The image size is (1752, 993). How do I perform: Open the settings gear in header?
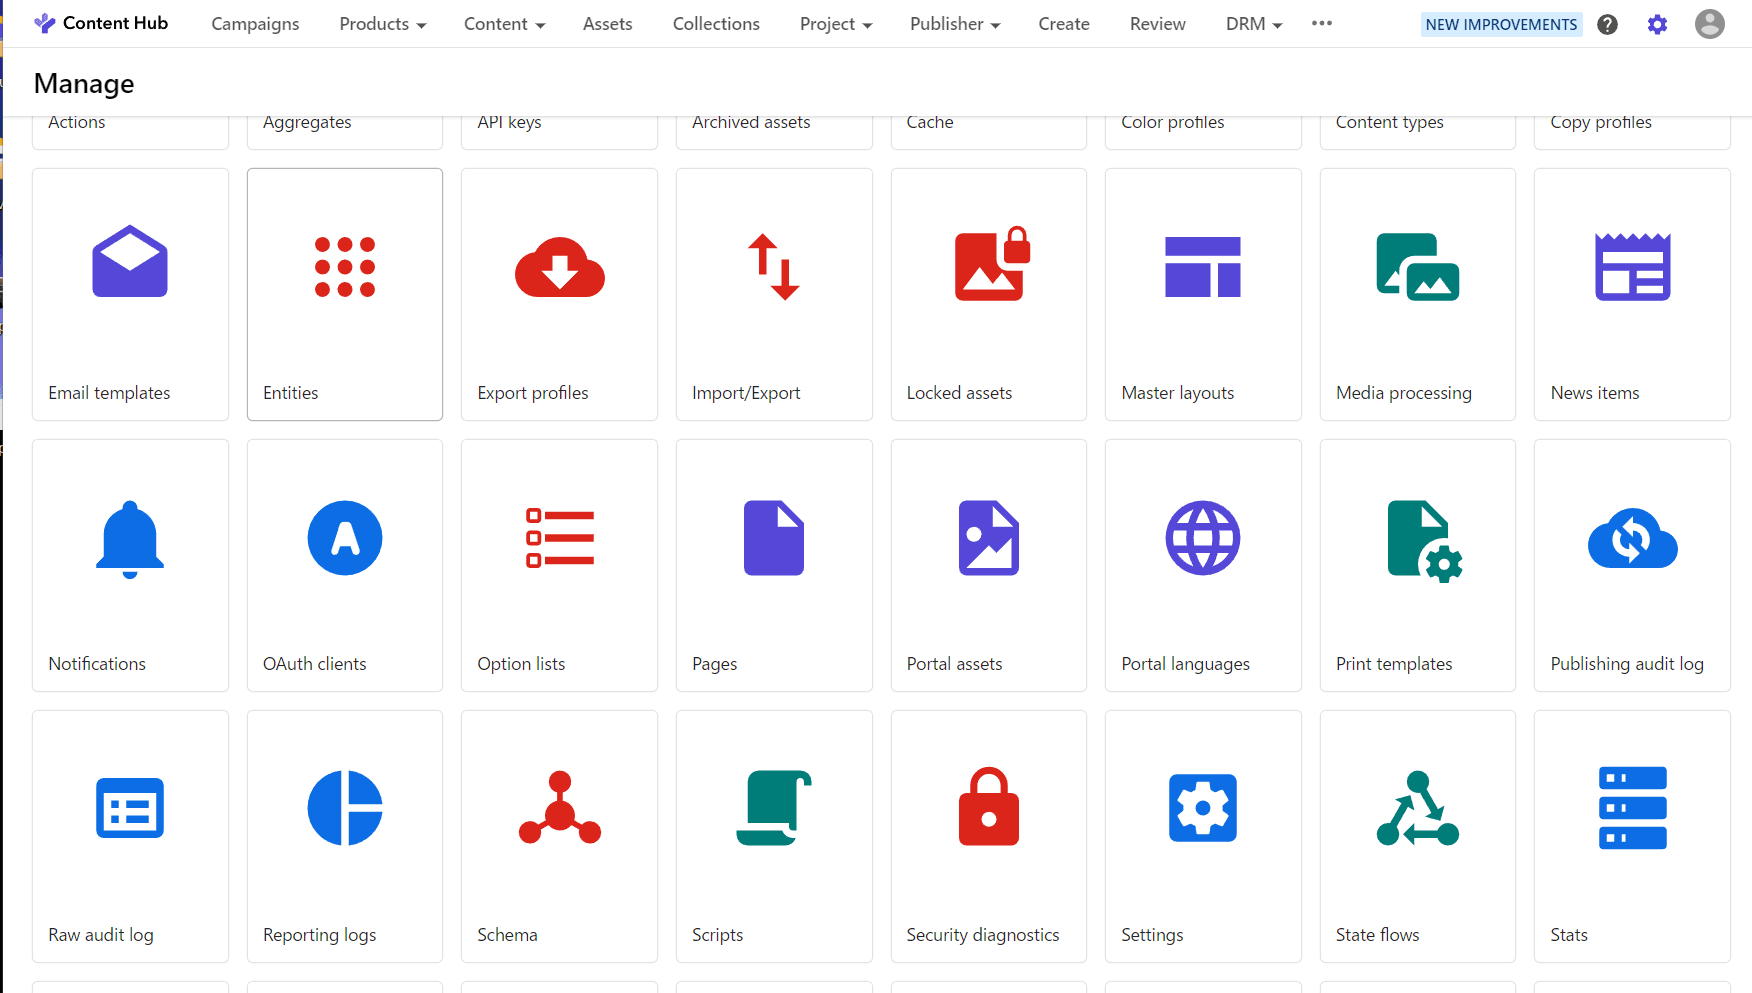coord(1657,24)
